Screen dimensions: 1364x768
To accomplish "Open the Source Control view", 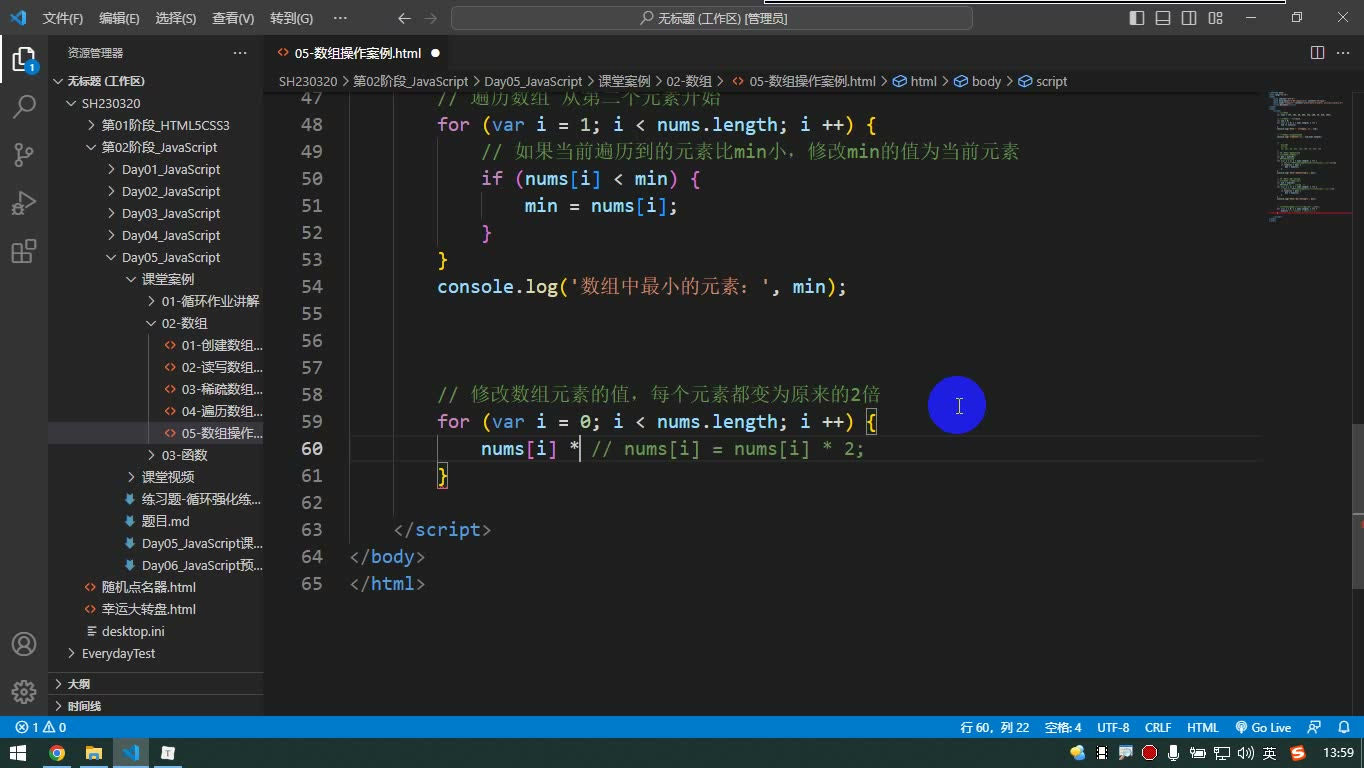I will pyautogui.click(x=24, y=154).
